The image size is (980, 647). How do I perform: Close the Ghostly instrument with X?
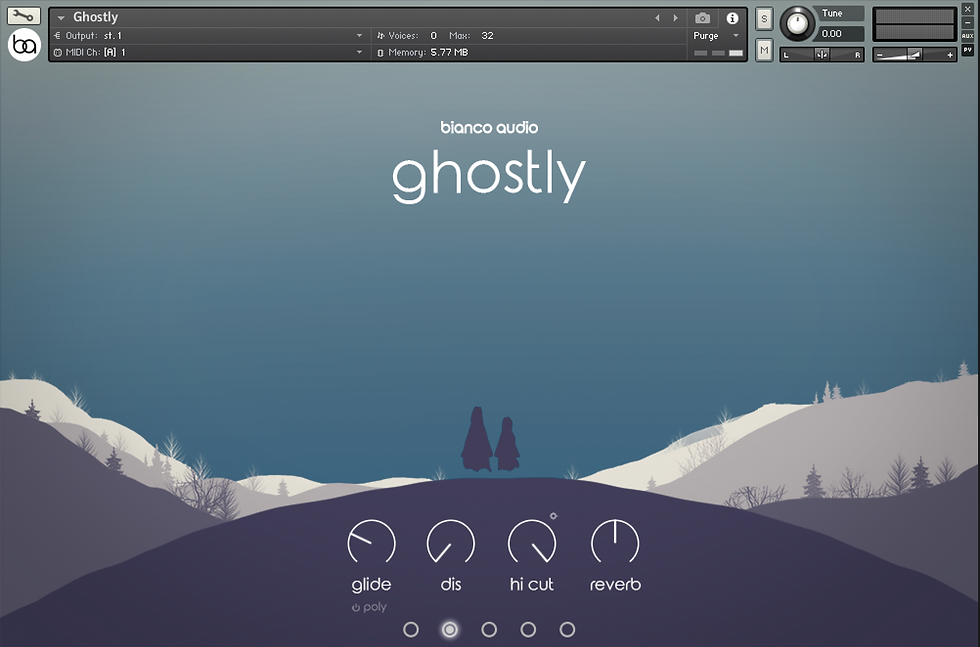(x=968, y=9)
